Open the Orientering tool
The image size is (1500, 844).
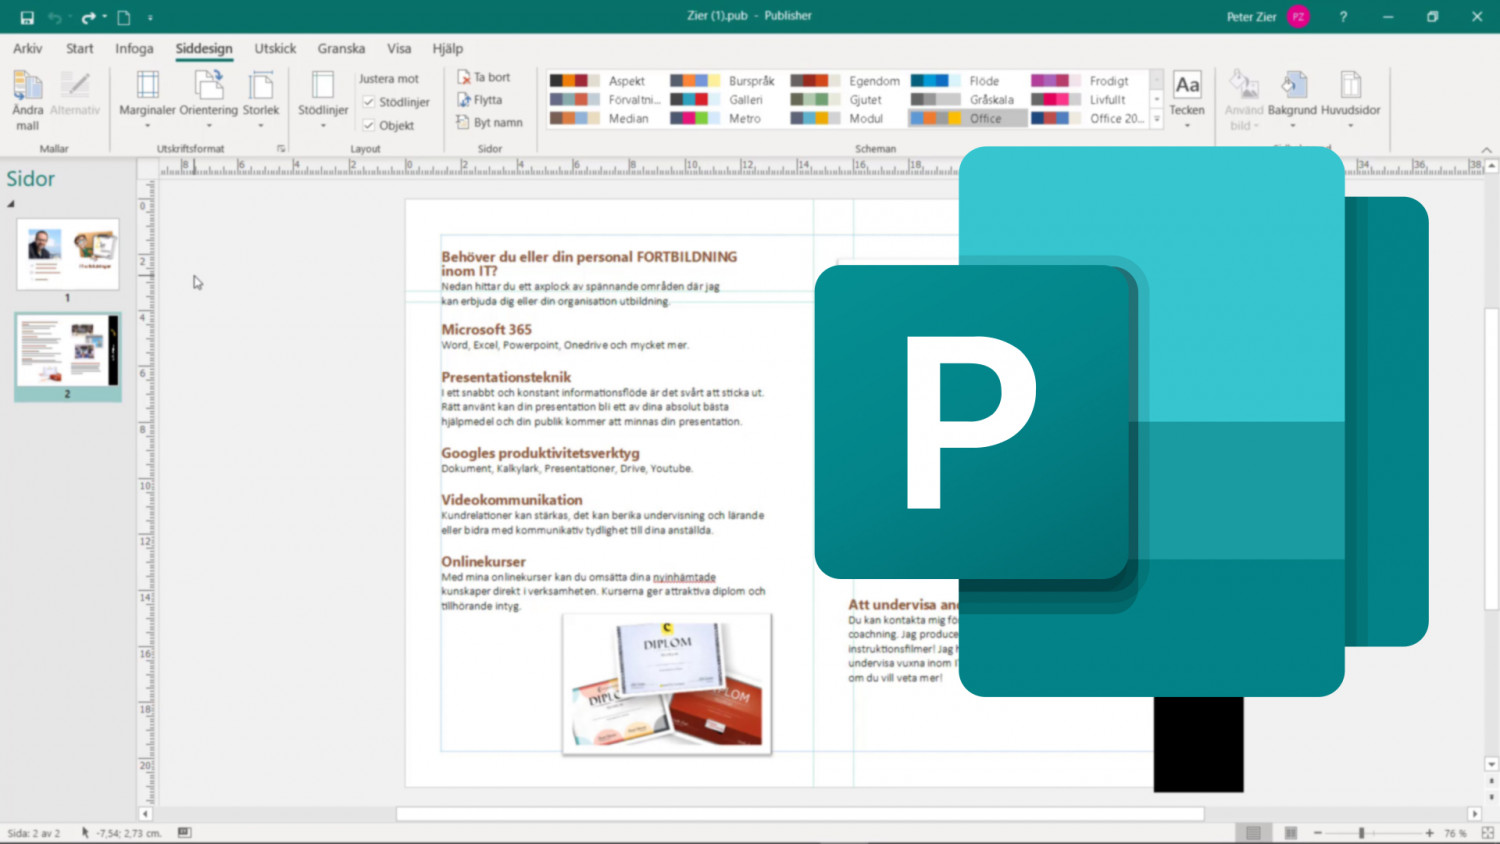click(208, 86)
